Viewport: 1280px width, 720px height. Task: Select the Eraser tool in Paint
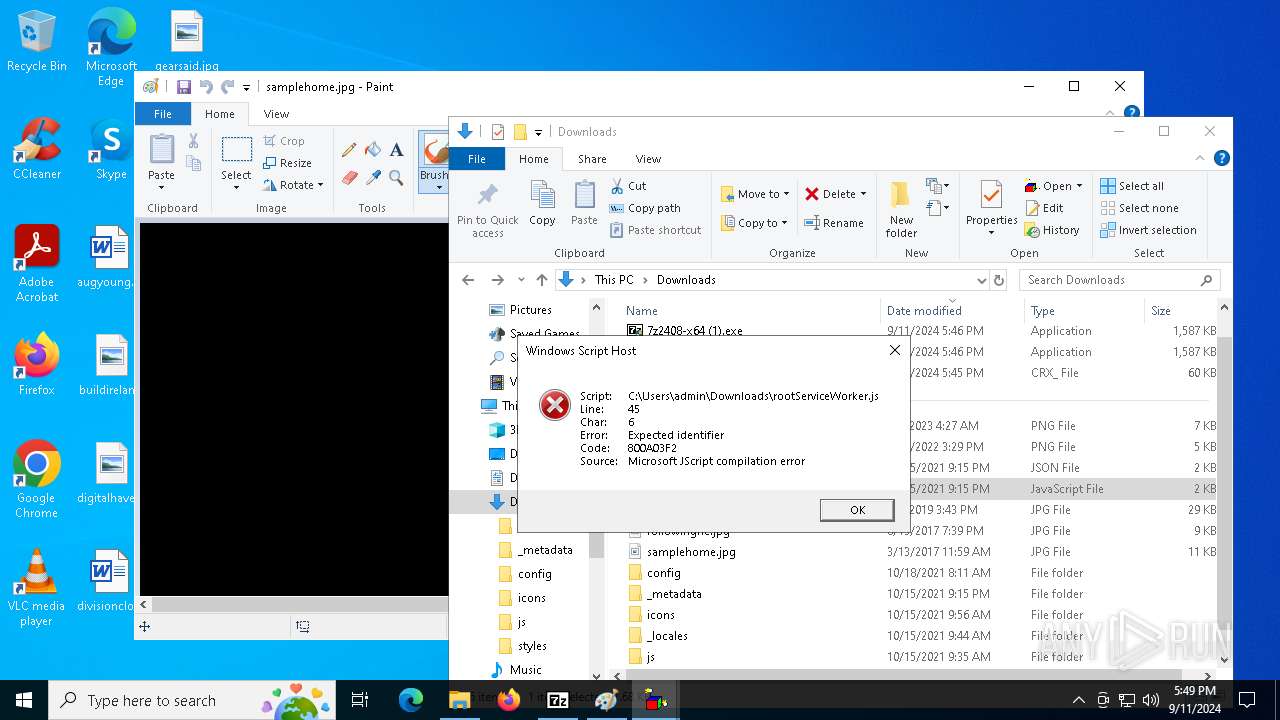pyautogui.click(x=349, y=178)
